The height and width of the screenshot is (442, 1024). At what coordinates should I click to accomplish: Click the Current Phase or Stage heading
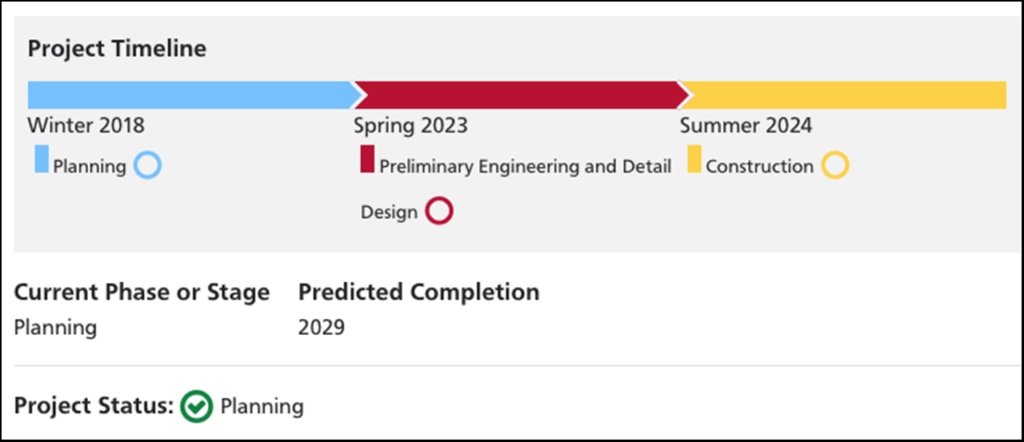click(141, 293)
